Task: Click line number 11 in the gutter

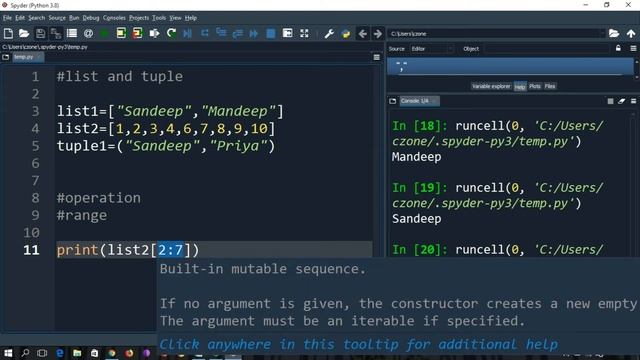Action: coord(31,250)
